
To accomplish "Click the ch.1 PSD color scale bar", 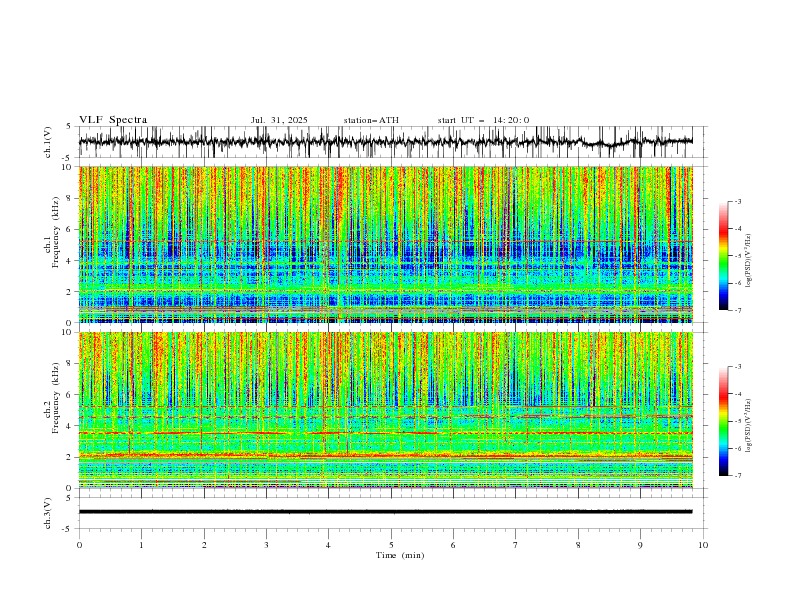I will click(723, 256).
